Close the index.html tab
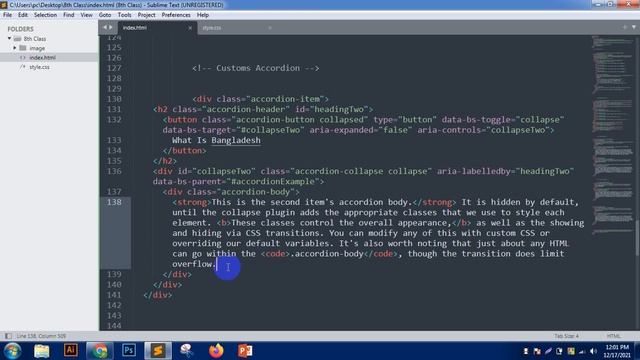The width and height of the screenshot is (640, 360). (190, 28)
